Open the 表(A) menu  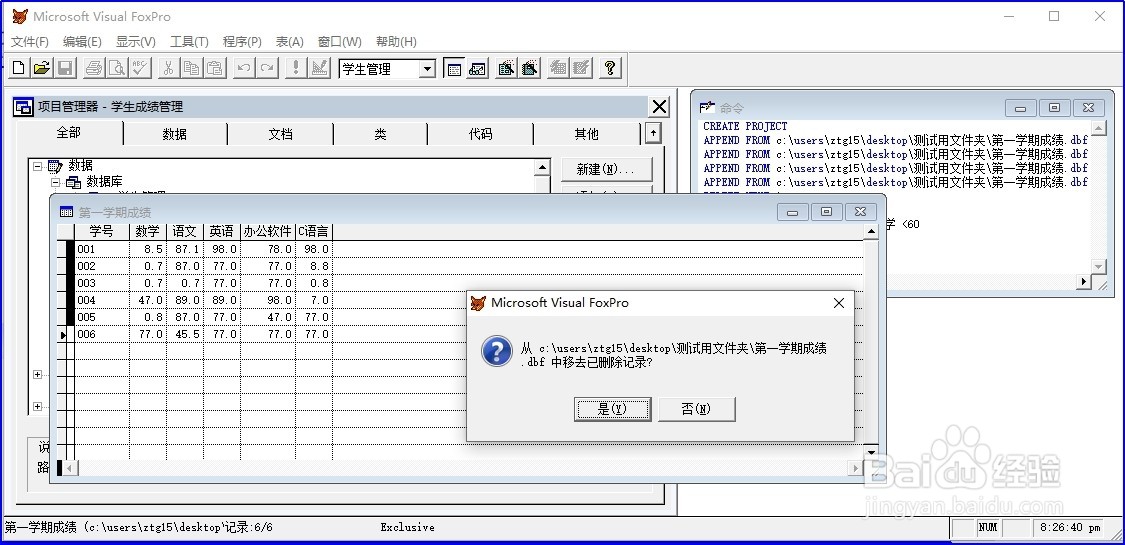click(290, 42)
